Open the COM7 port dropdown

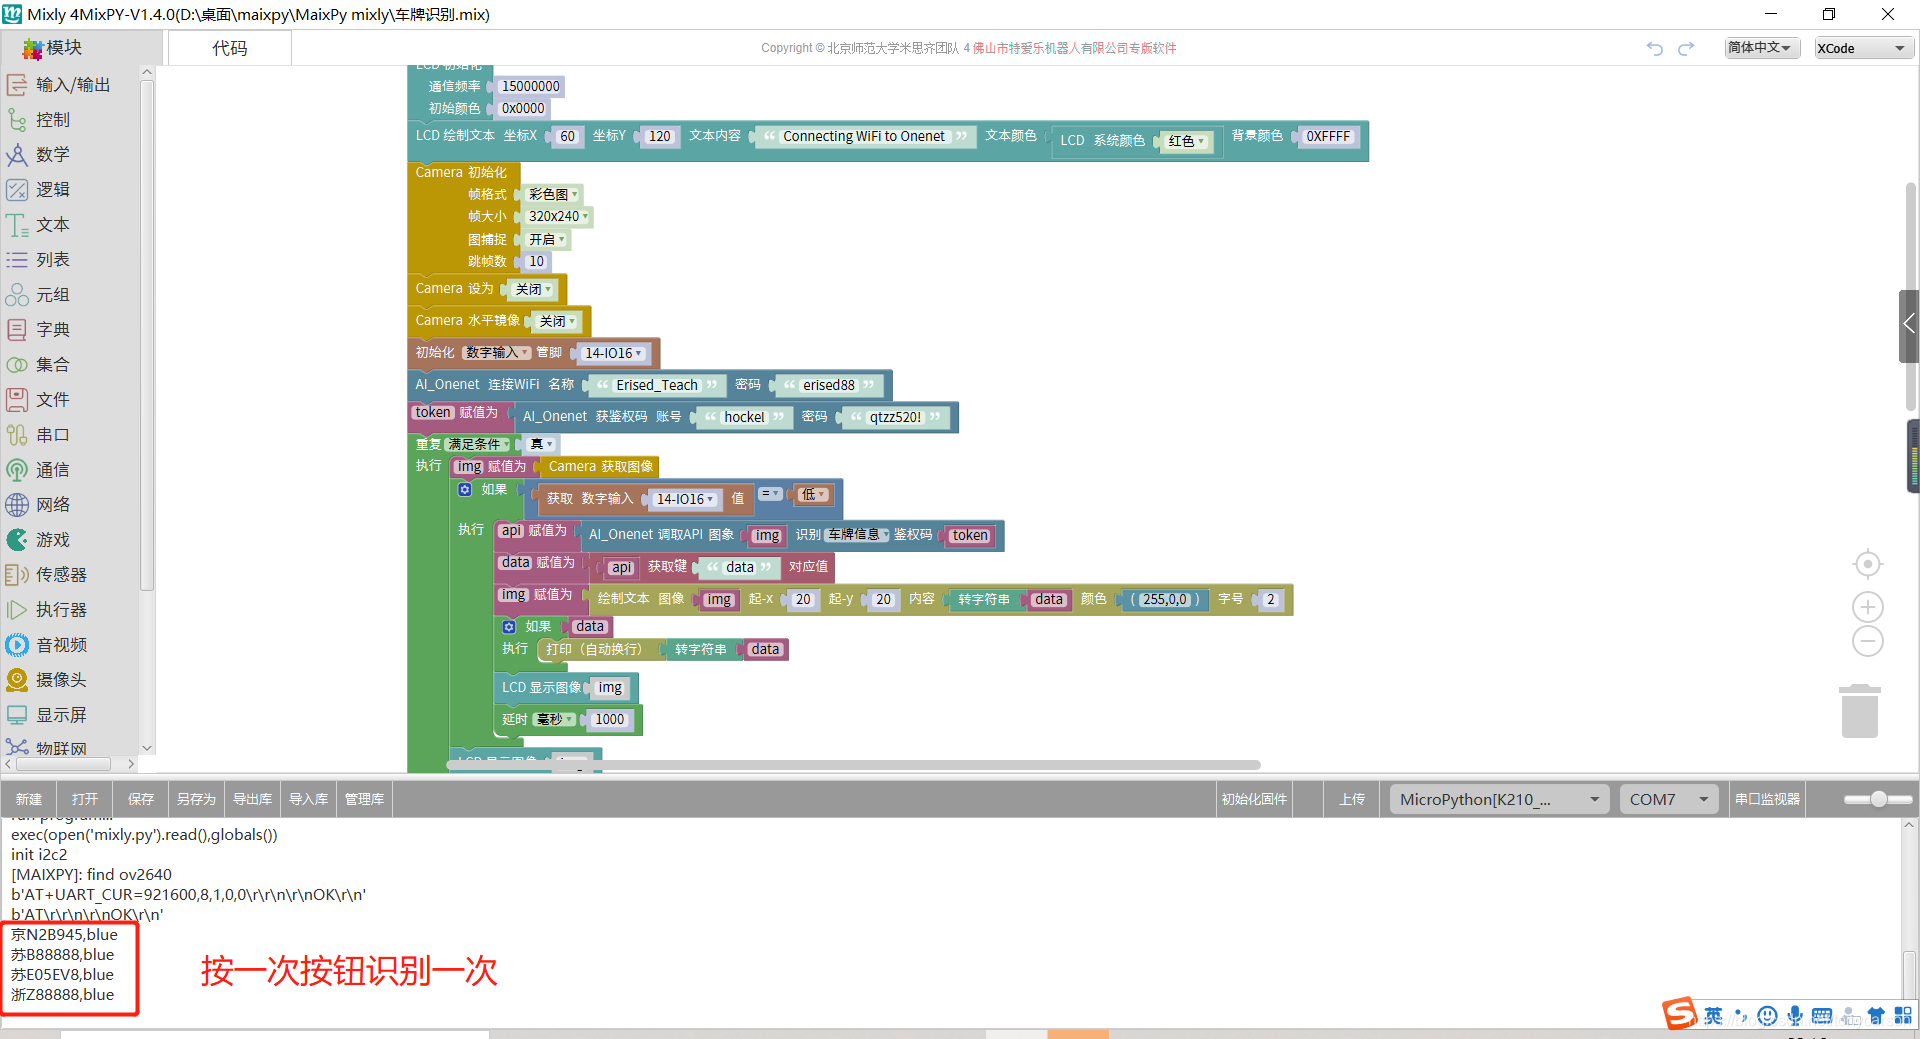1669,799
